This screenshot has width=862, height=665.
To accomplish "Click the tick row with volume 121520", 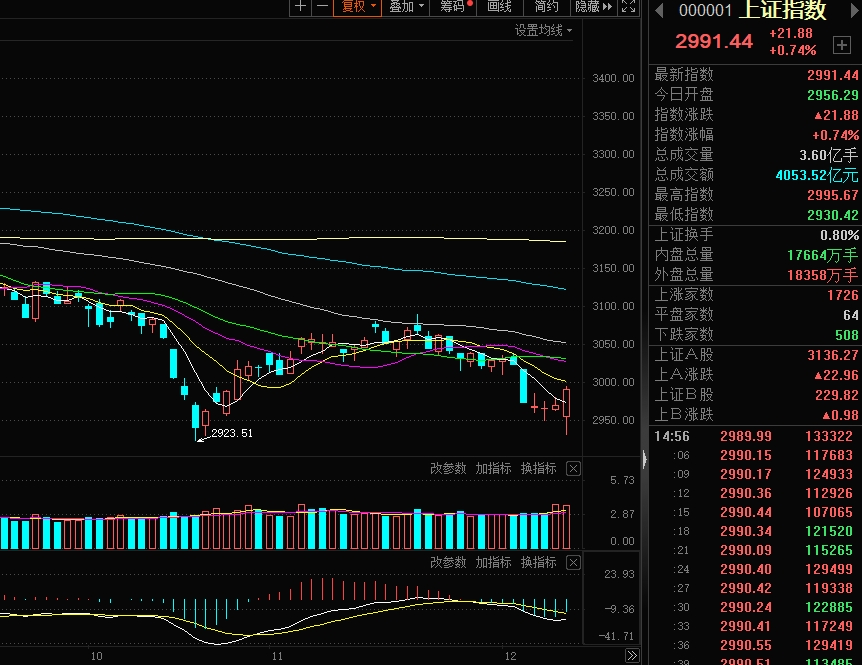I will pyautogui.click(x=756, y=531).
